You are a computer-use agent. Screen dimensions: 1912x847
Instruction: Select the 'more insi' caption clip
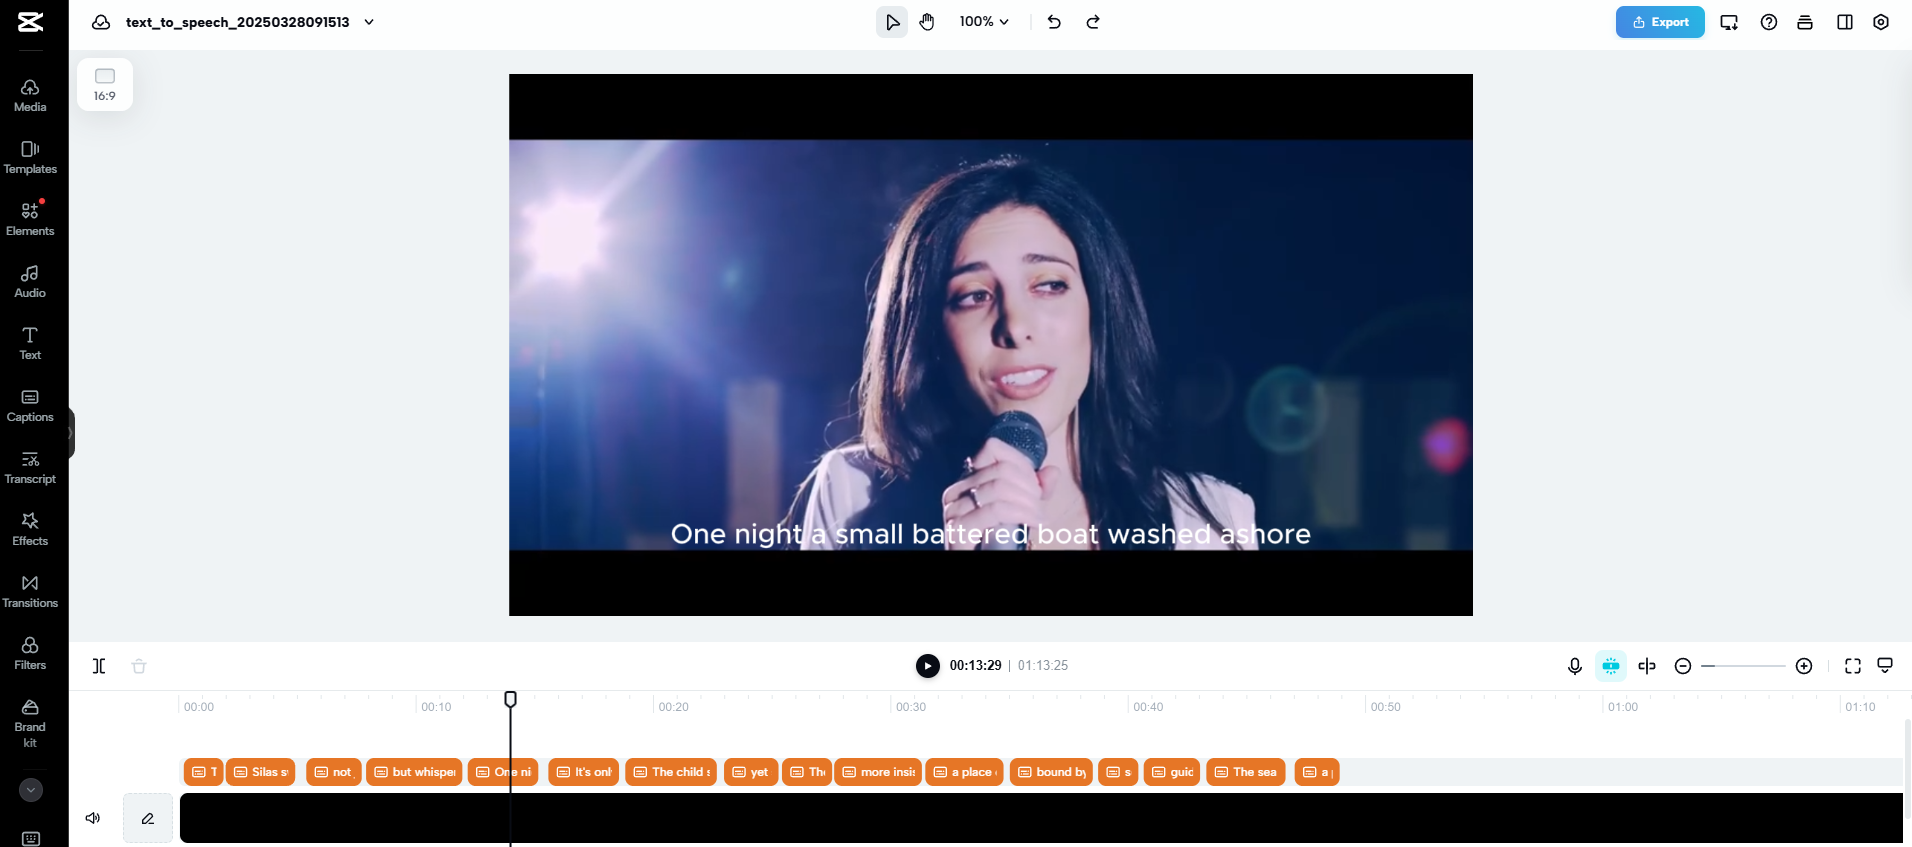[878, 772]
